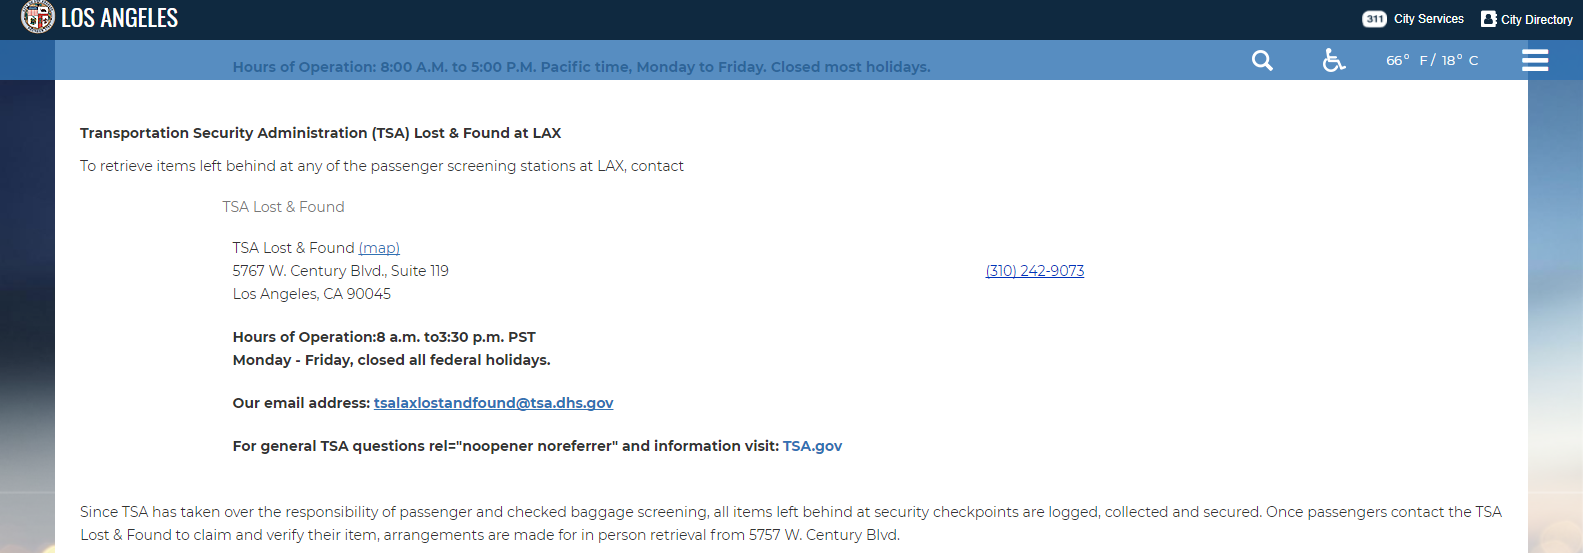
Task: Click the tsalaxlostandfound@tsa.dhs.gov email link
Action: [493, 403]
